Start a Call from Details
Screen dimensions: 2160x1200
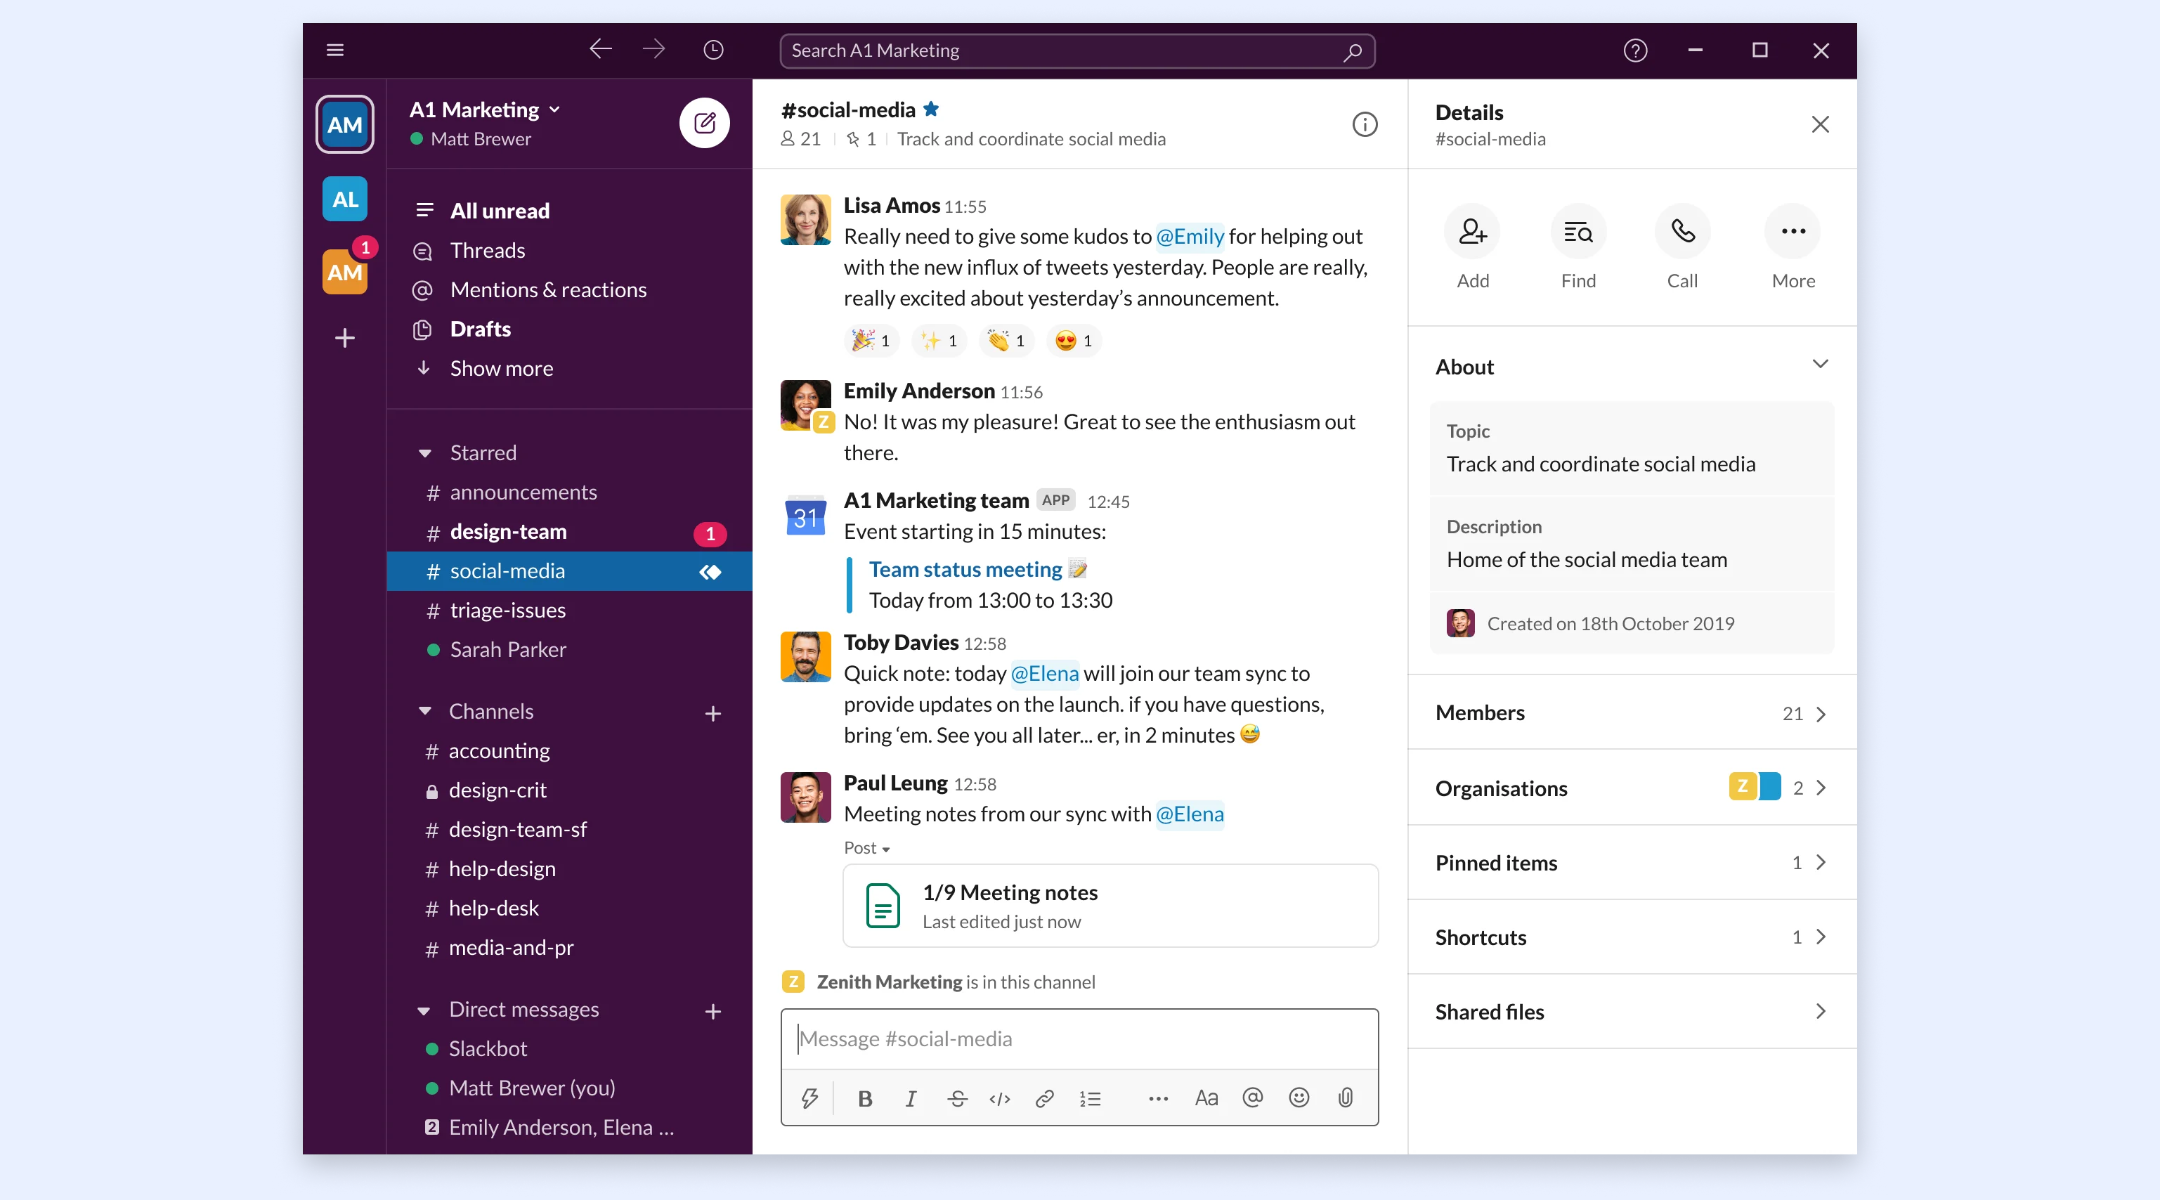1683,232
